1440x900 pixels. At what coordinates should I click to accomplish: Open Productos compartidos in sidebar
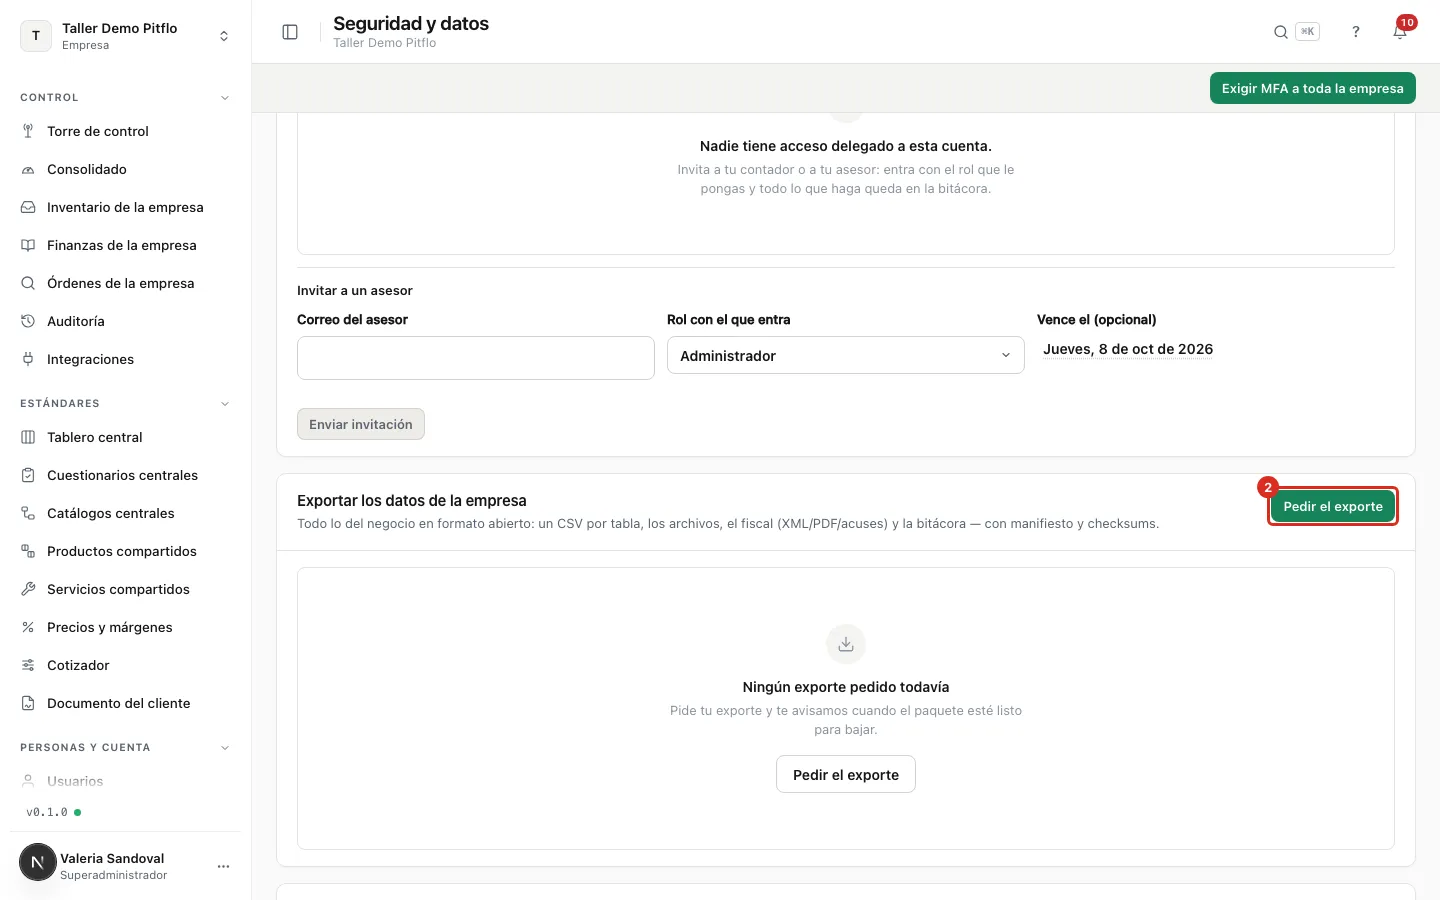(x=122, y=551)
